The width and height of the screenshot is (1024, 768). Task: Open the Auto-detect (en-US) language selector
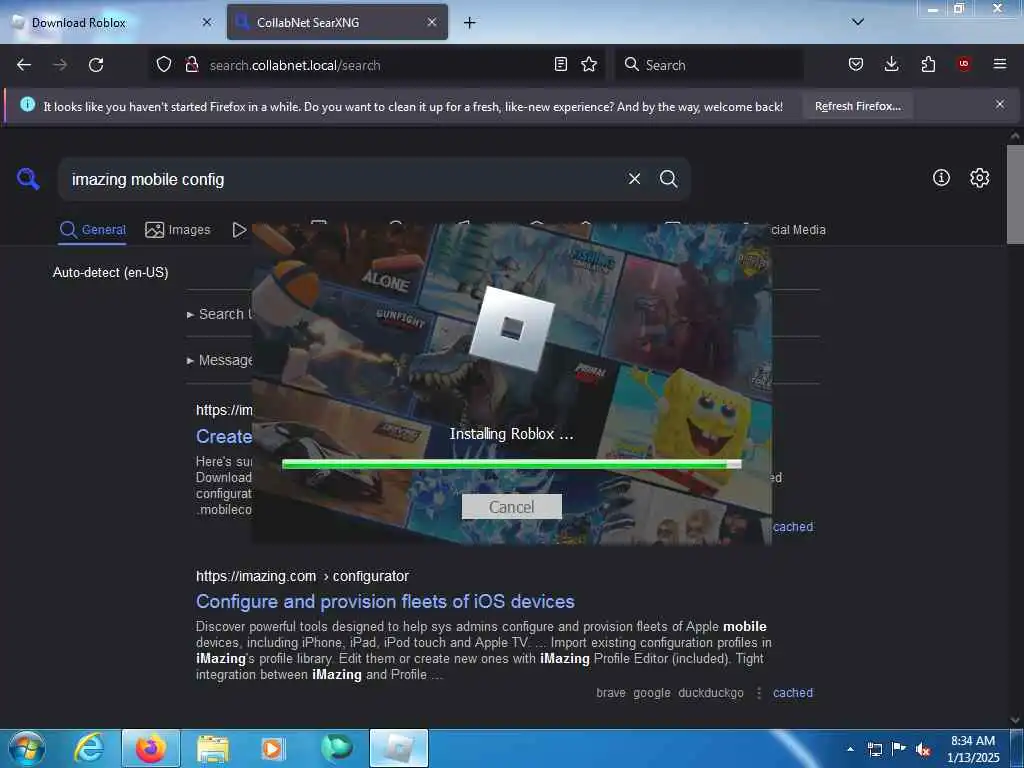tap(110, 272)
